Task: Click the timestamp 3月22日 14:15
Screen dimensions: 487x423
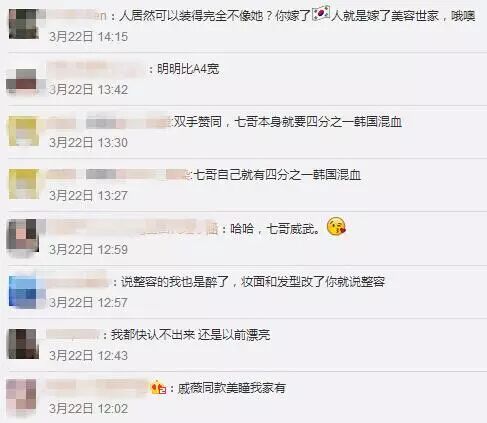Action: [x=88, y=37]
